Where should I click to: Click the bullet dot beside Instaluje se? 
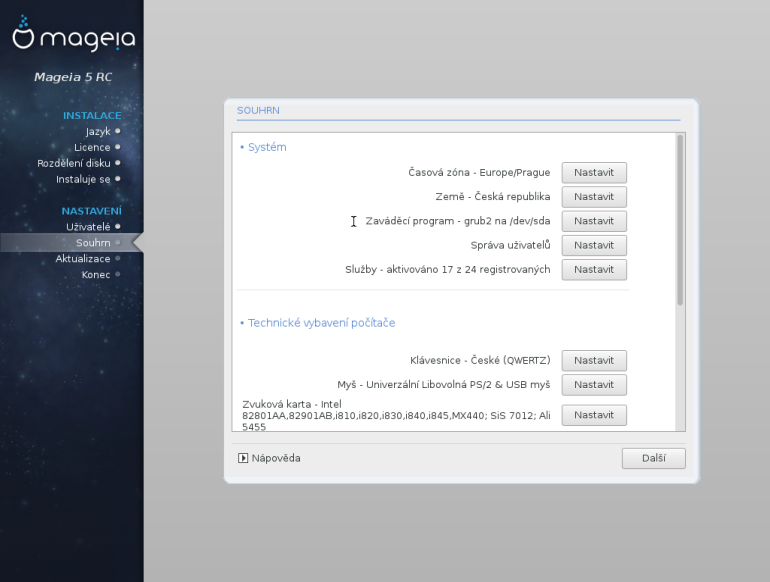(118, 179)
